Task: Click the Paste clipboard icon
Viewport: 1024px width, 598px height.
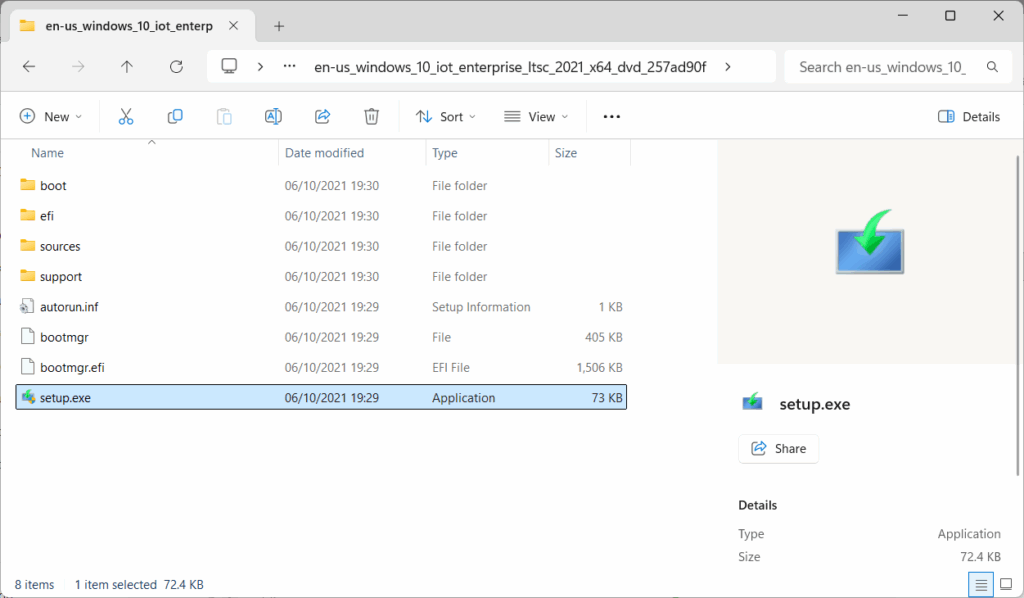Action: (224, 117)
